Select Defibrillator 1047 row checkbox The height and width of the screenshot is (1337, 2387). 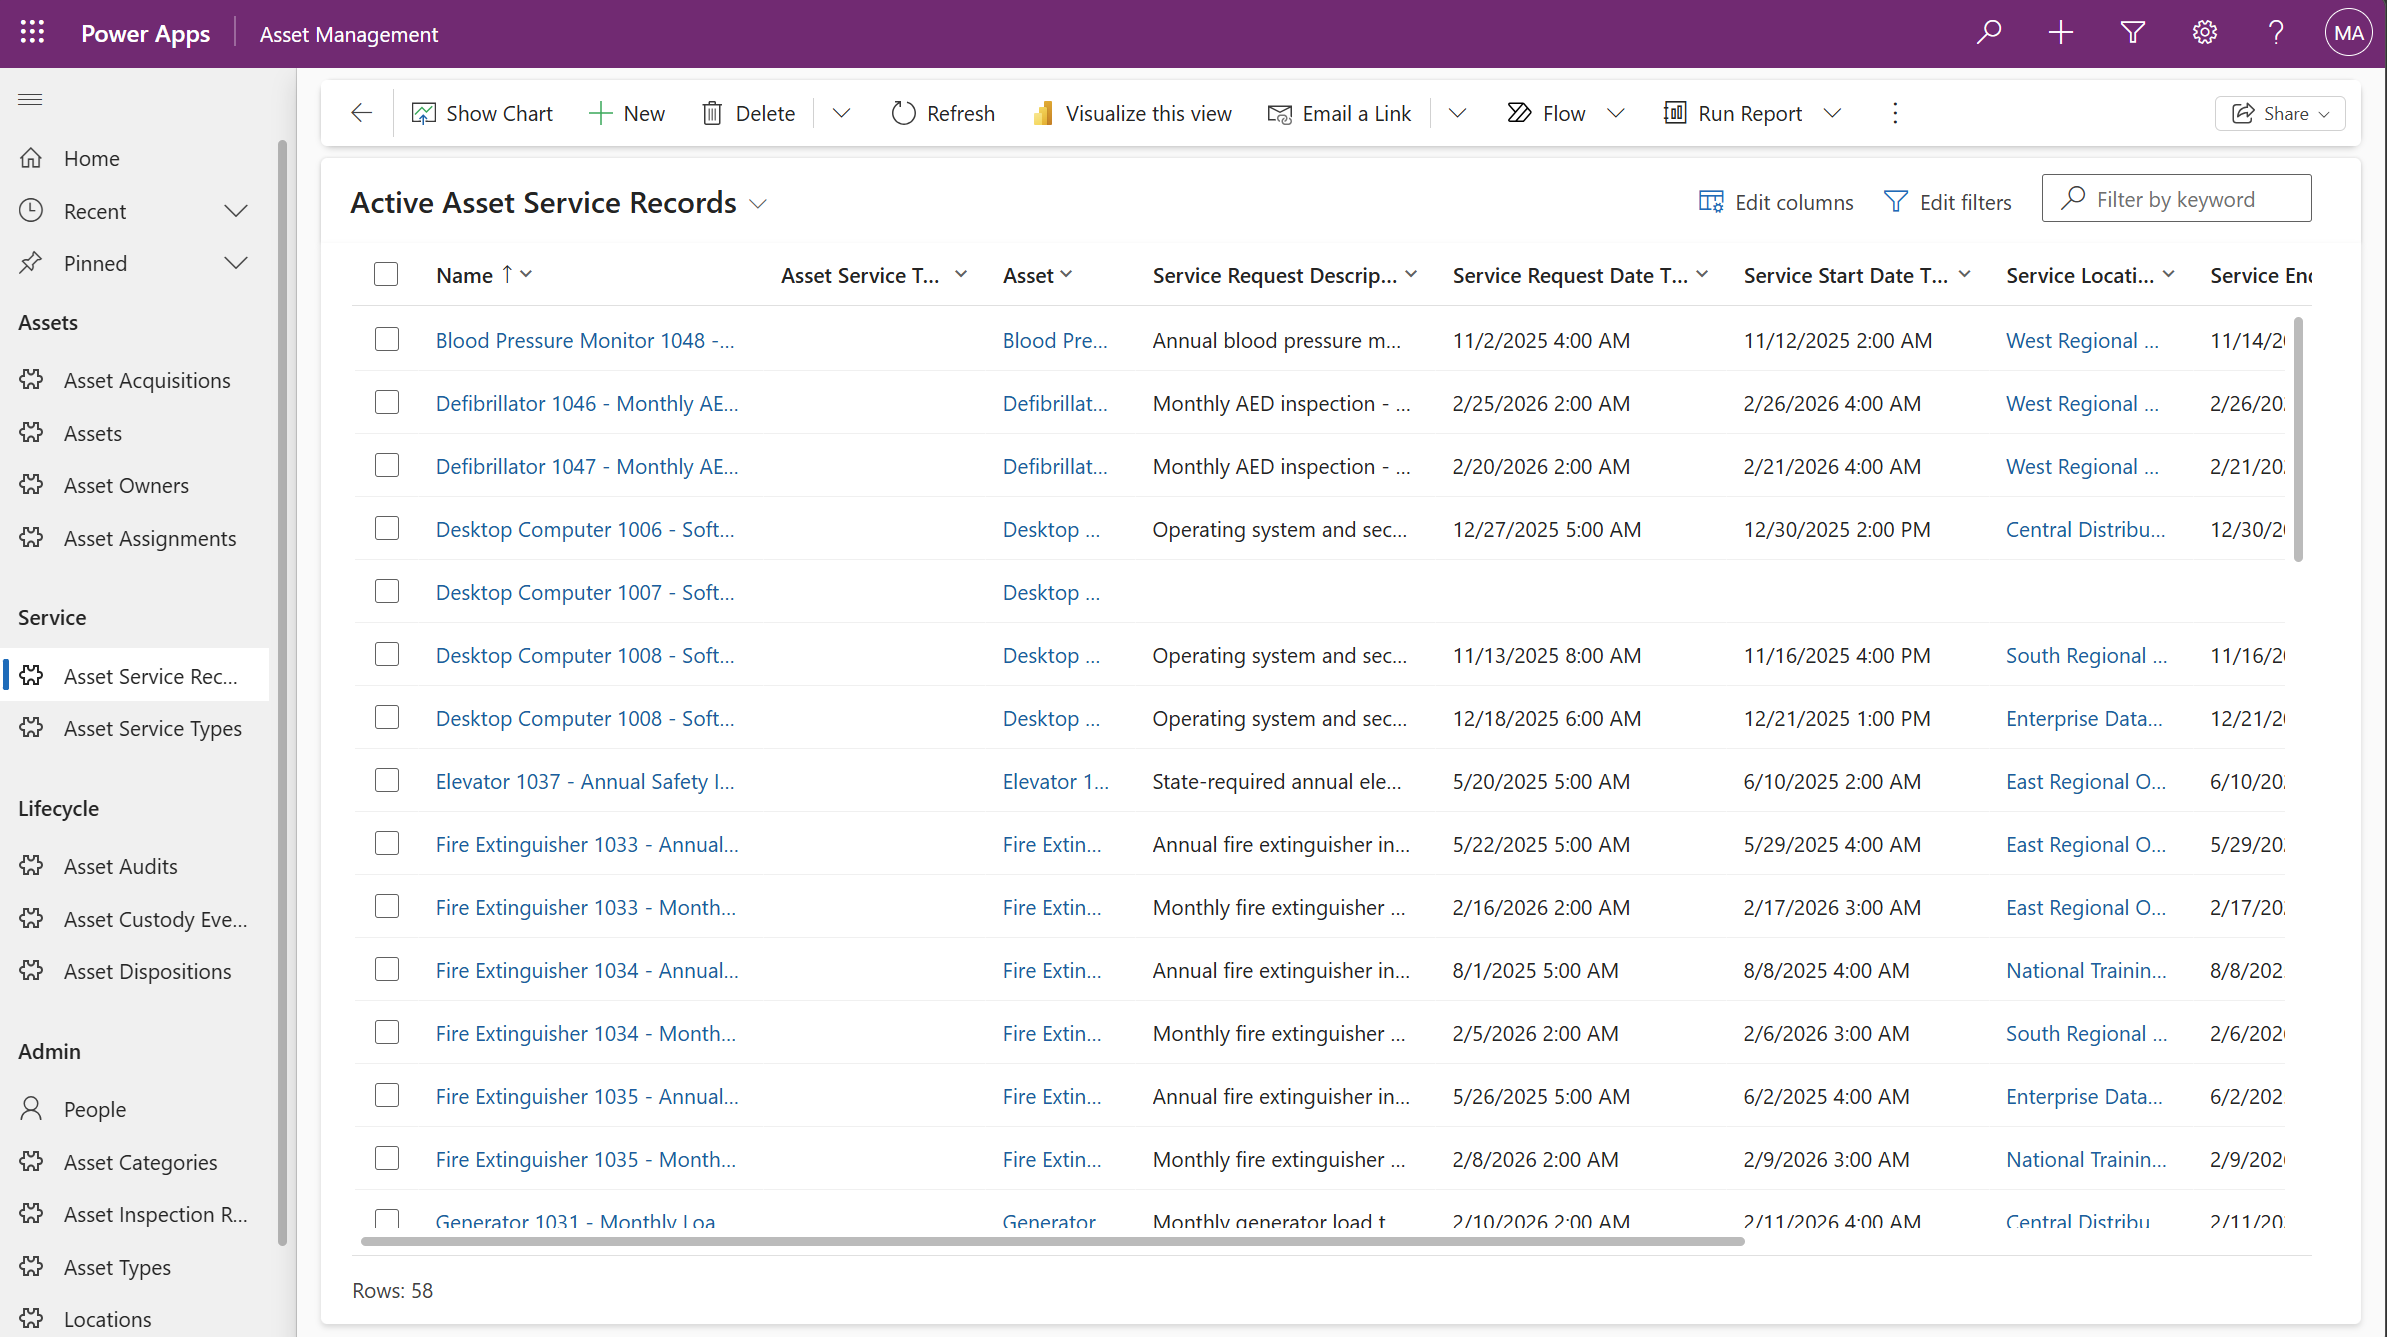[387, 465]
